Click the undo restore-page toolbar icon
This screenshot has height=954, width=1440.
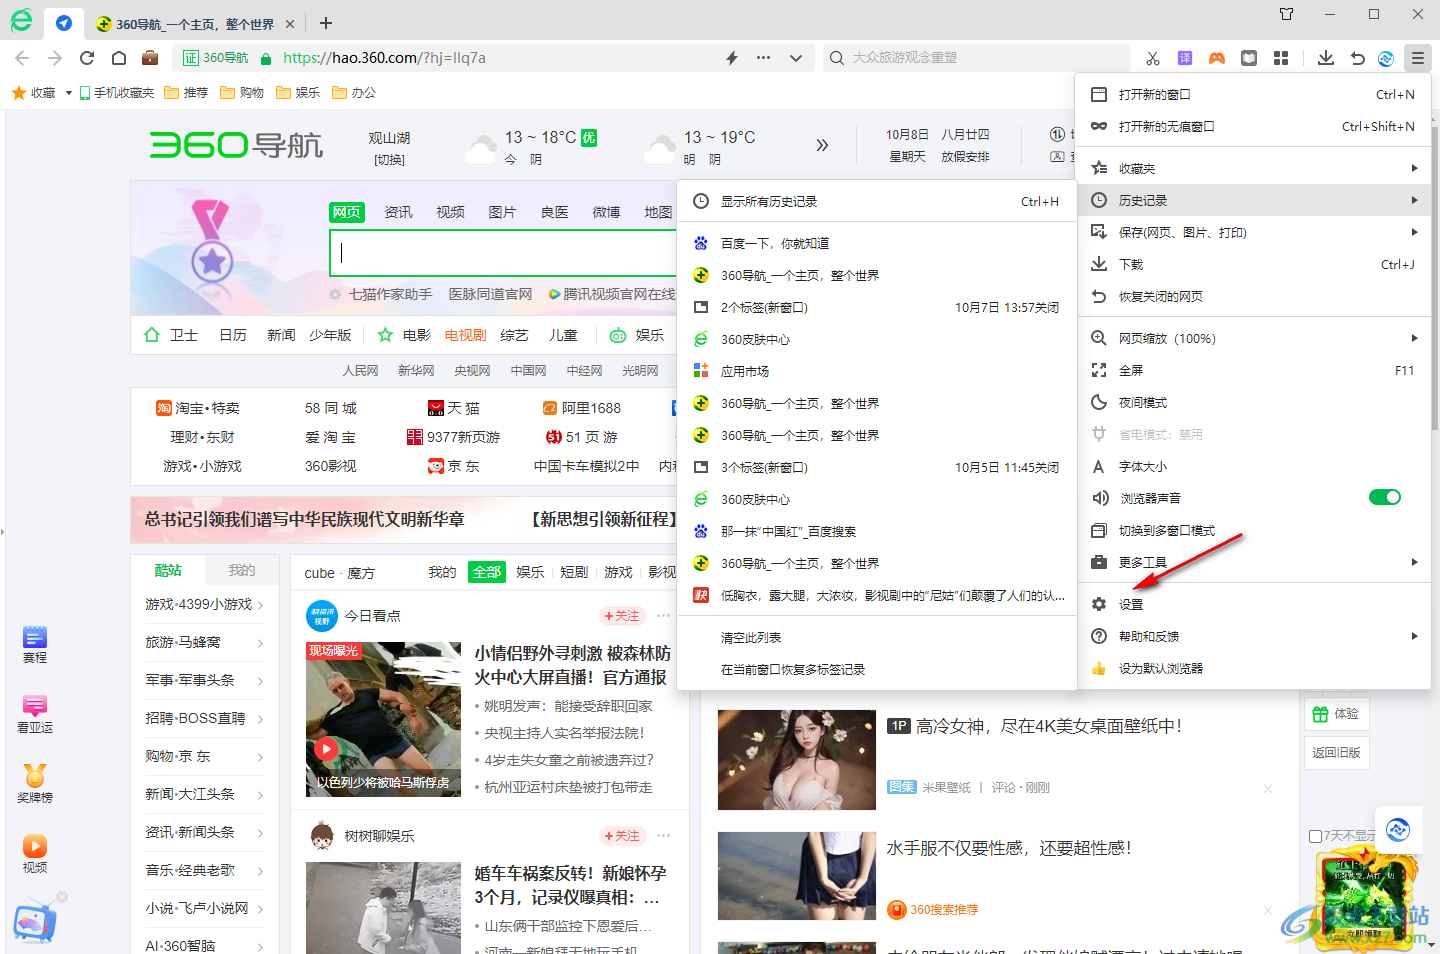(x=1357, y=58)
